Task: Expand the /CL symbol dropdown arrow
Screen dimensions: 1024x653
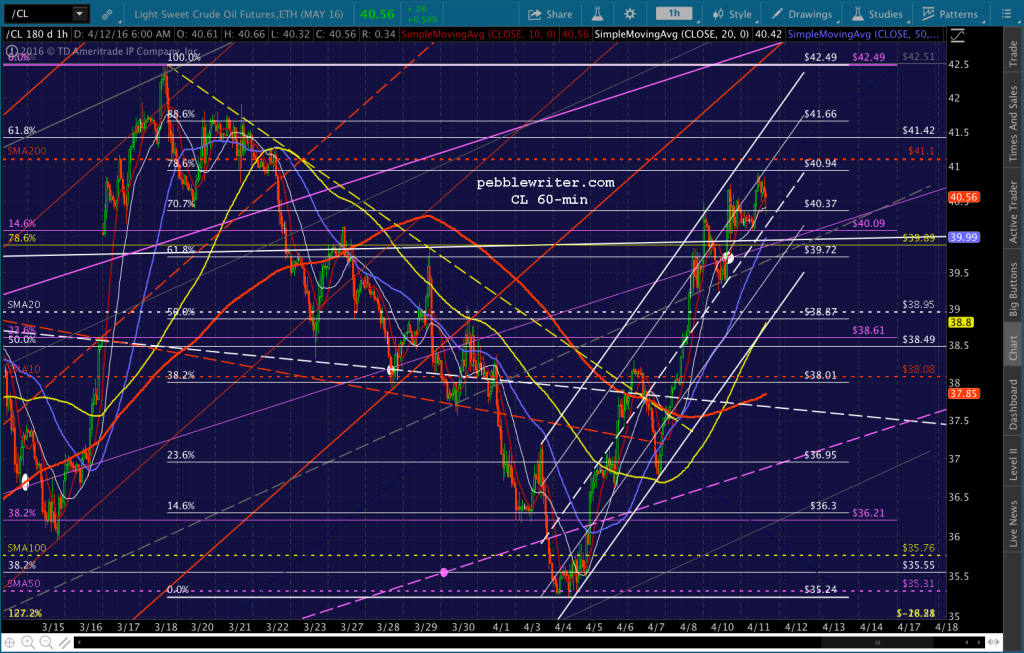Action: pos(79,13)
